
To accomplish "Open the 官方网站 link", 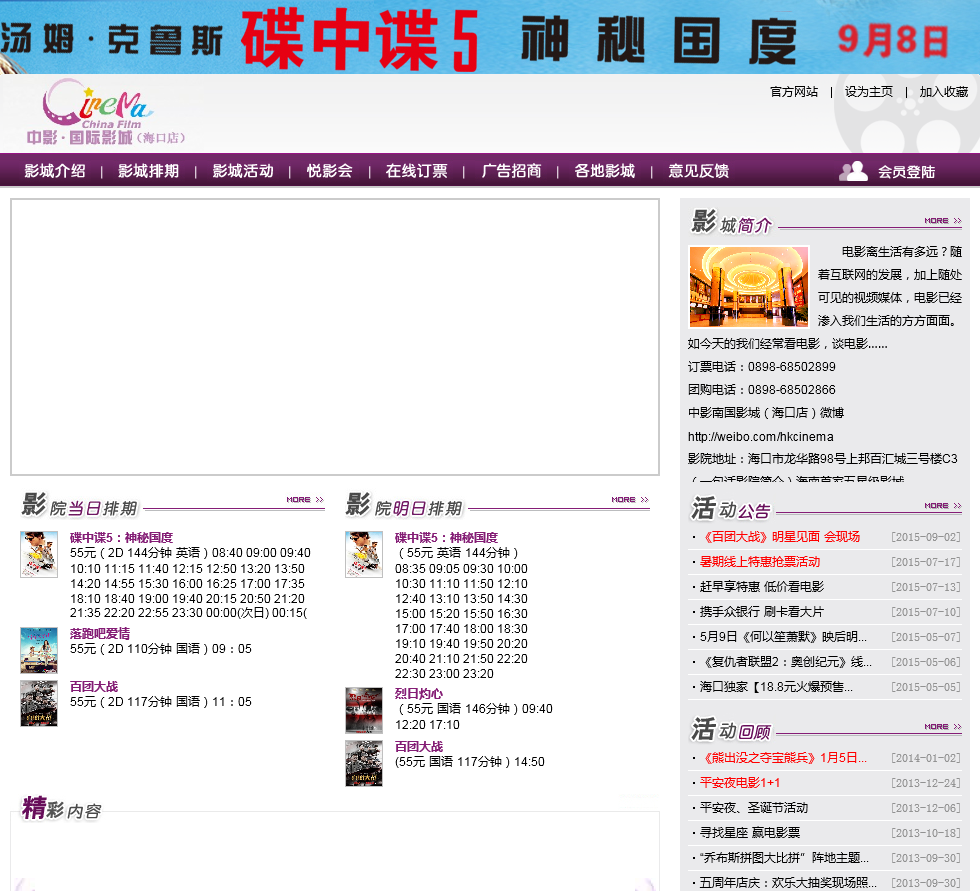I will (794, 92).
